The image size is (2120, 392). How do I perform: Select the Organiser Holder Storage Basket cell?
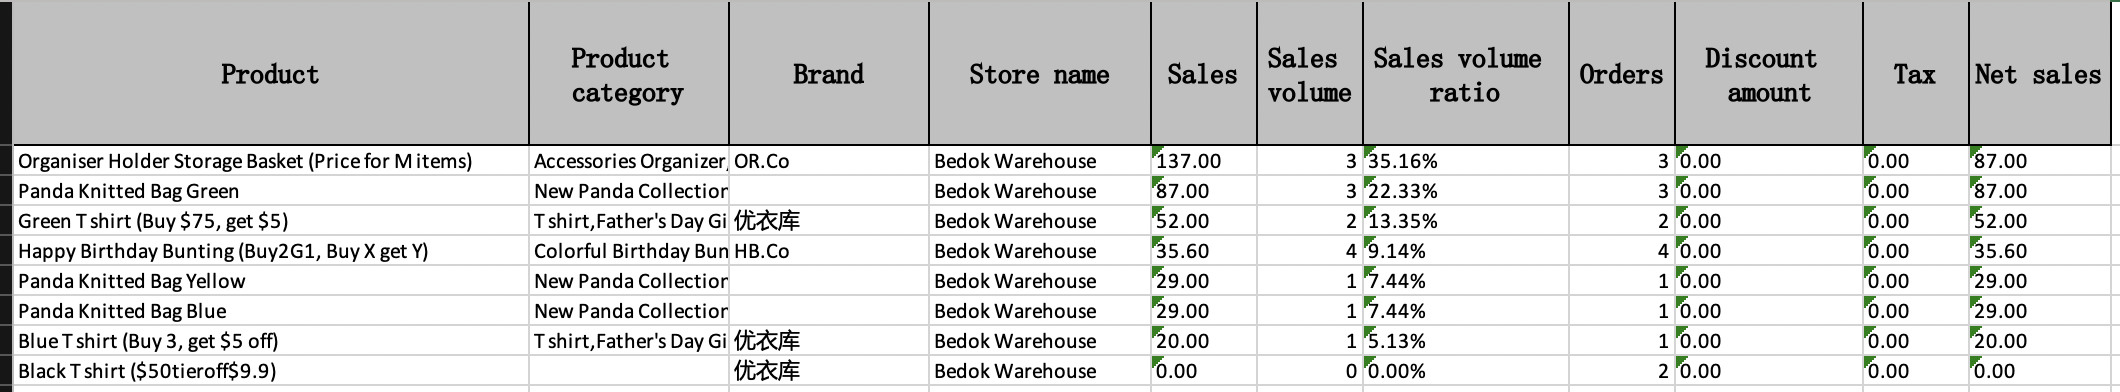[270, 161]
